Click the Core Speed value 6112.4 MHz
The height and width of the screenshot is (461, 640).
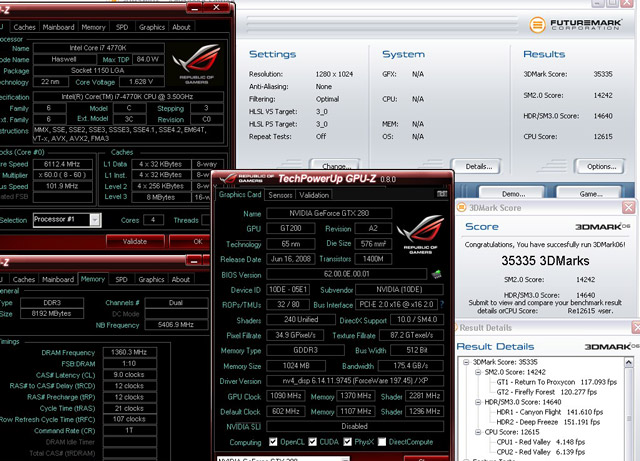tap(62, 164)
